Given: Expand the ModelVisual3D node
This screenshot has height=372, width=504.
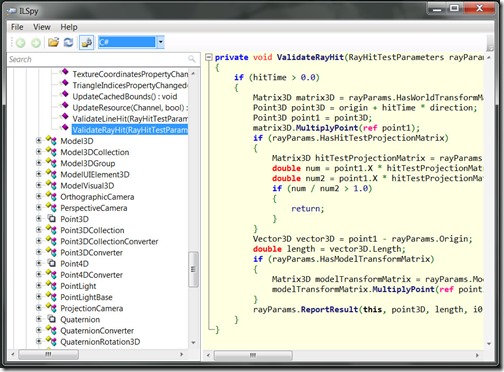Looking at the screenshot, I should (39, 185).
